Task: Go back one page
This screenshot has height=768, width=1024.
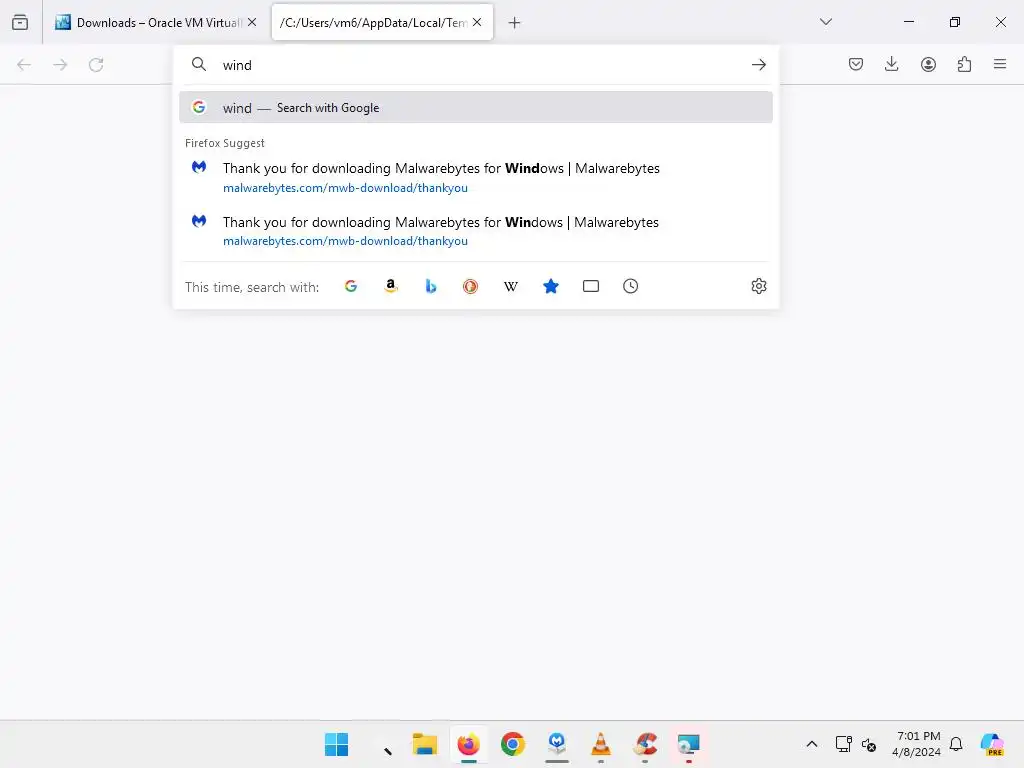Action: (x=24, y=65)
